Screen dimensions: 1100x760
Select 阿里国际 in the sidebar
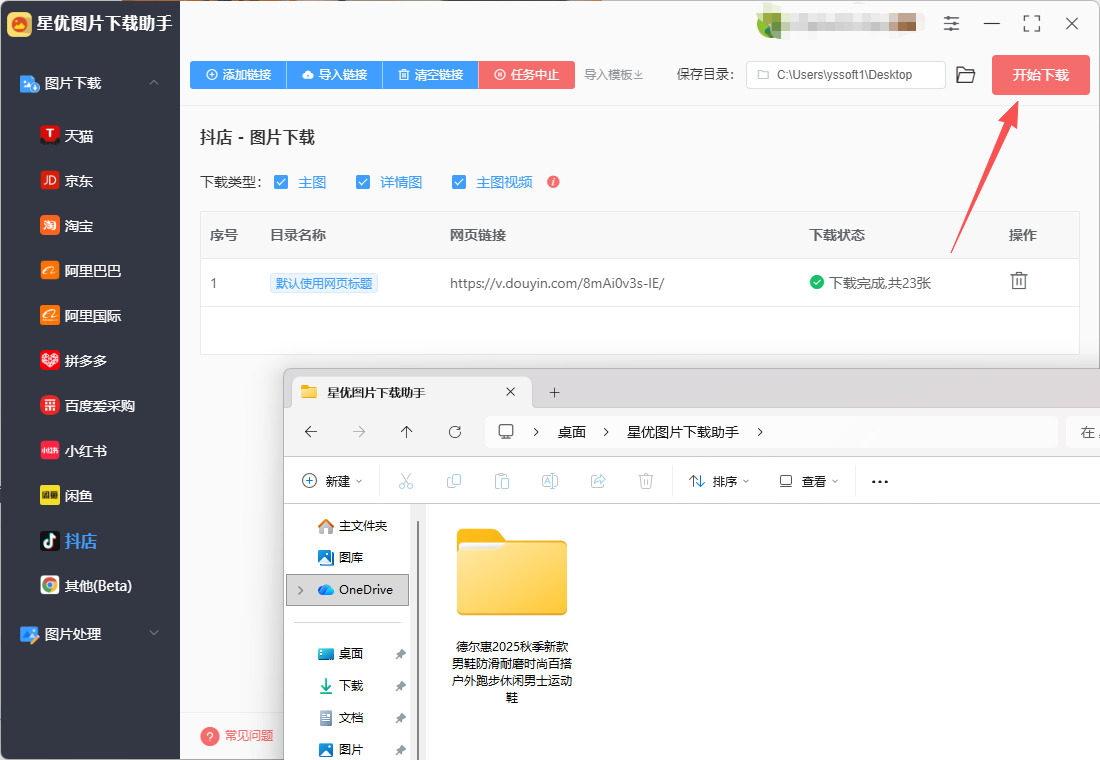(81, 315)
